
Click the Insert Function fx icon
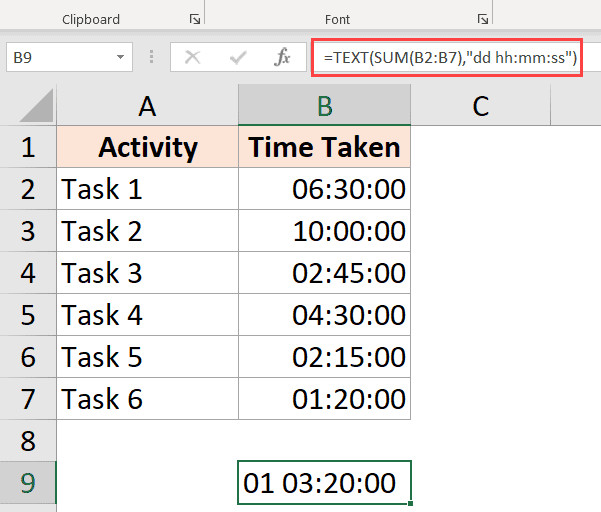pos(282,58)
